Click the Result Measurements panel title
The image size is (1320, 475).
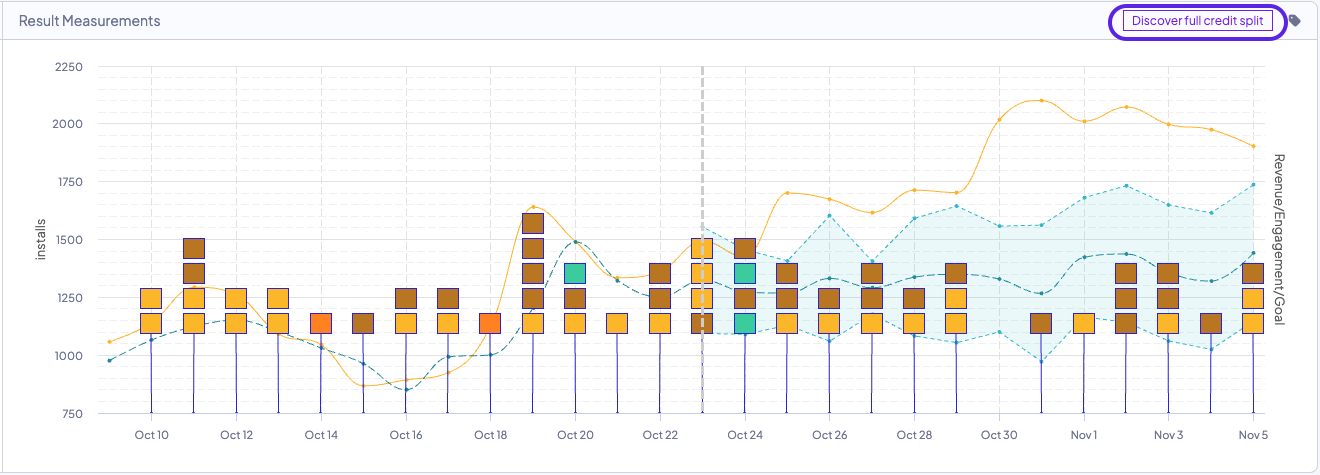pyautogui.click(x=89, y=21)
